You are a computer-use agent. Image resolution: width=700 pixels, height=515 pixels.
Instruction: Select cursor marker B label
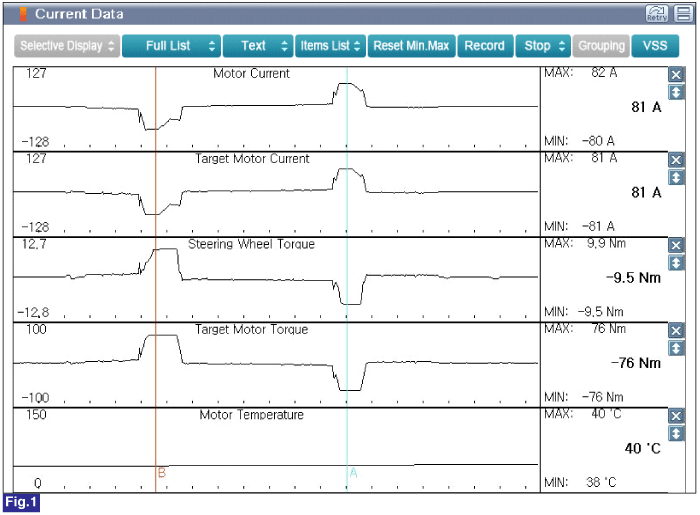coord(162,473)
